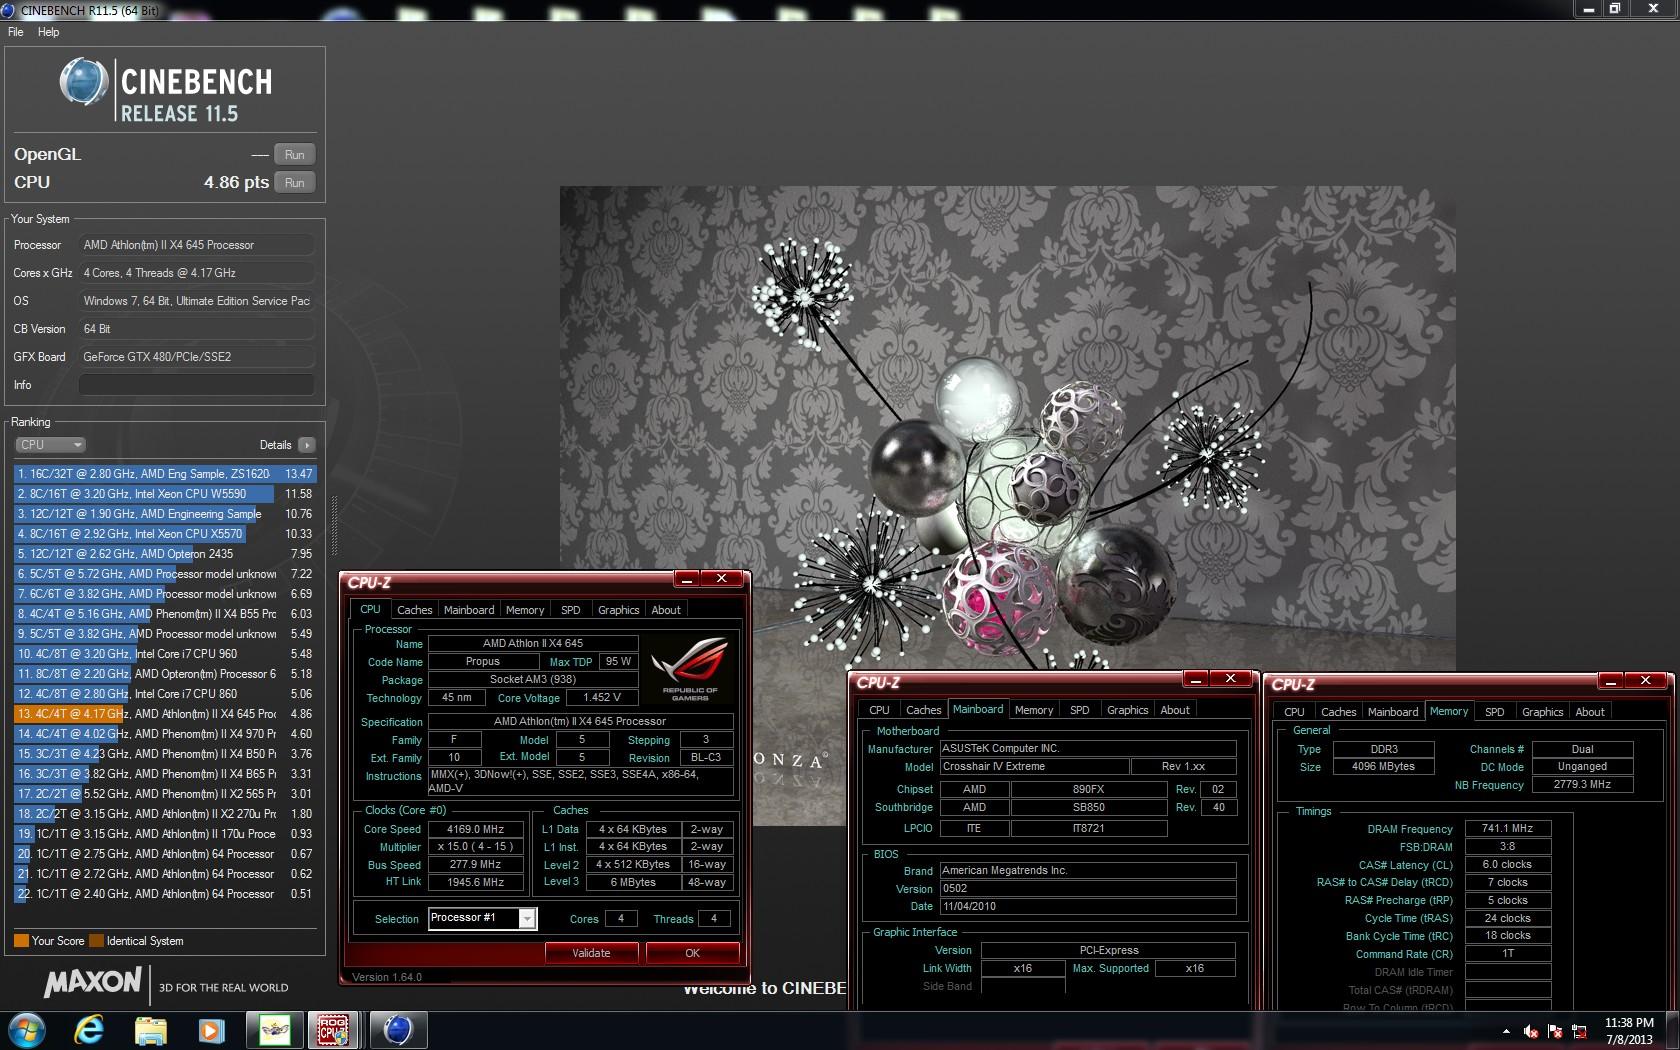Screen dimensions: 1680x1050
Task: Select SPD tab in CPU-Z Memory window
Action: click(x=1494, y=712)
